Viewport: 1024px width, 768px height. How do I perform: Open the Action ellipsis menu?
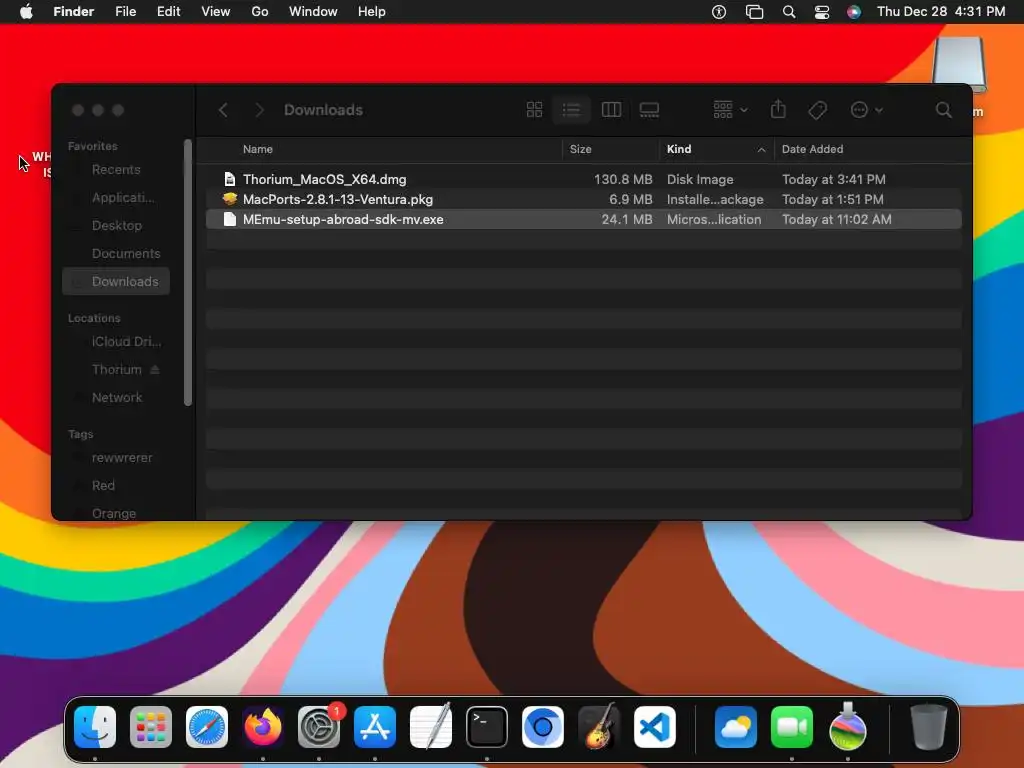866,110
